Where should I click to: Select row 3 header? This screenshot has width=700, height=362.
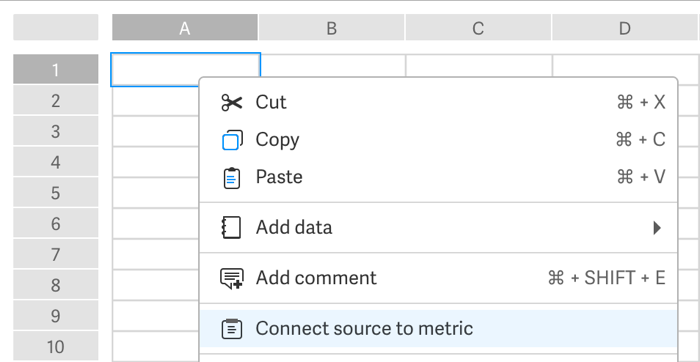pyautogui.click(x=55, y=131)
